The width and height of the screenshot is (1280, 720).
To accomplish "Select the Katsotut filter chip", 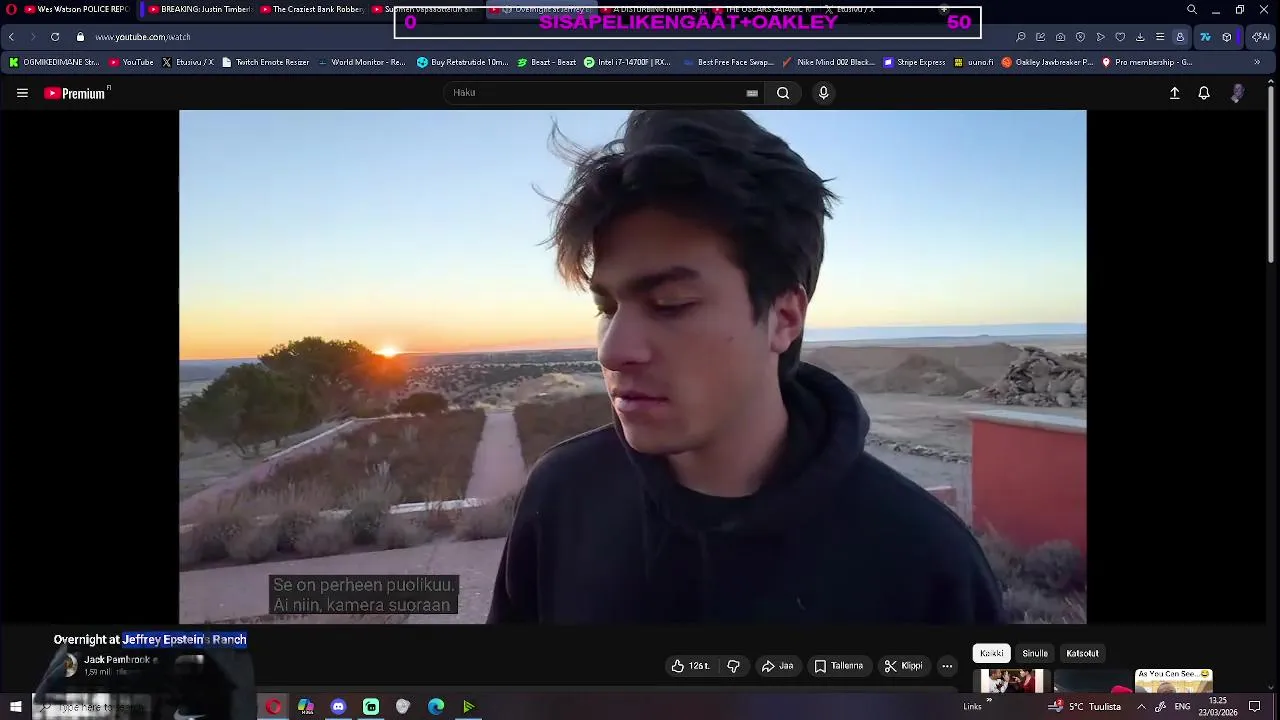I will coord(1082,653).
